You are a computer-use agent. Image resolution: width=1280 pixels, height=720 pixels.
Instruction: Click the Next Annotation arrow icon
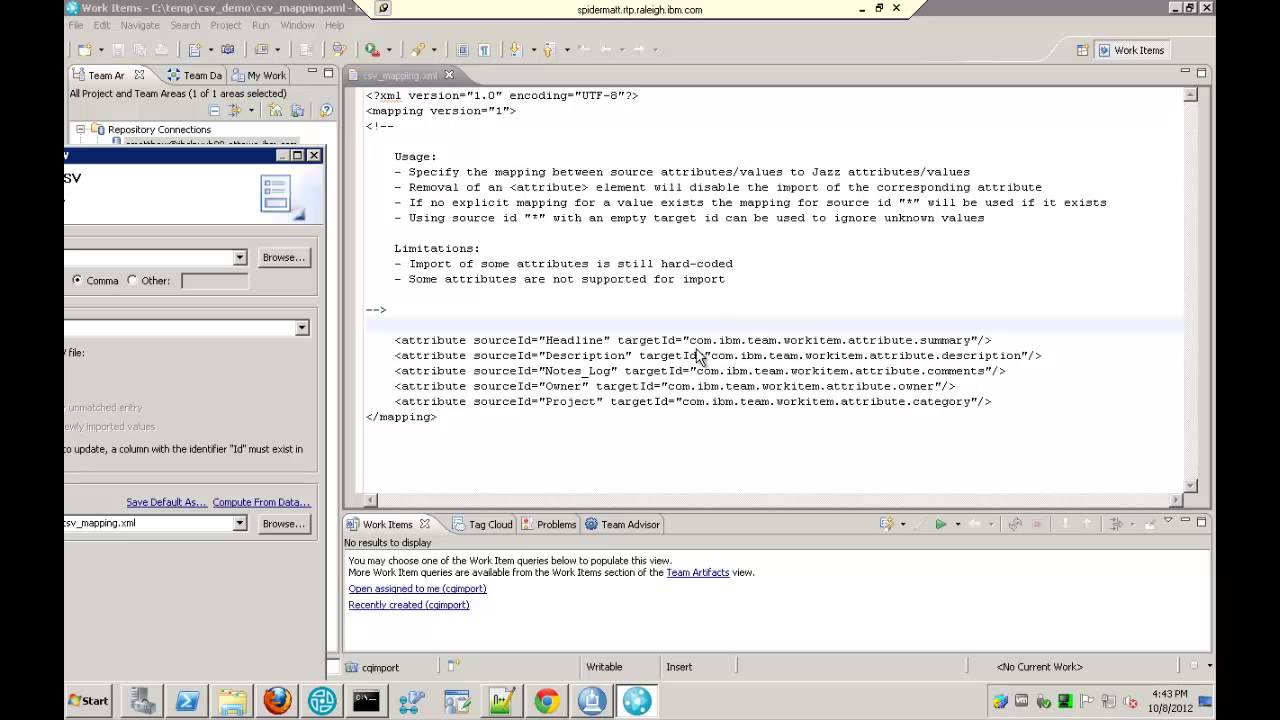pyautogui.click(x=516, y=50)
